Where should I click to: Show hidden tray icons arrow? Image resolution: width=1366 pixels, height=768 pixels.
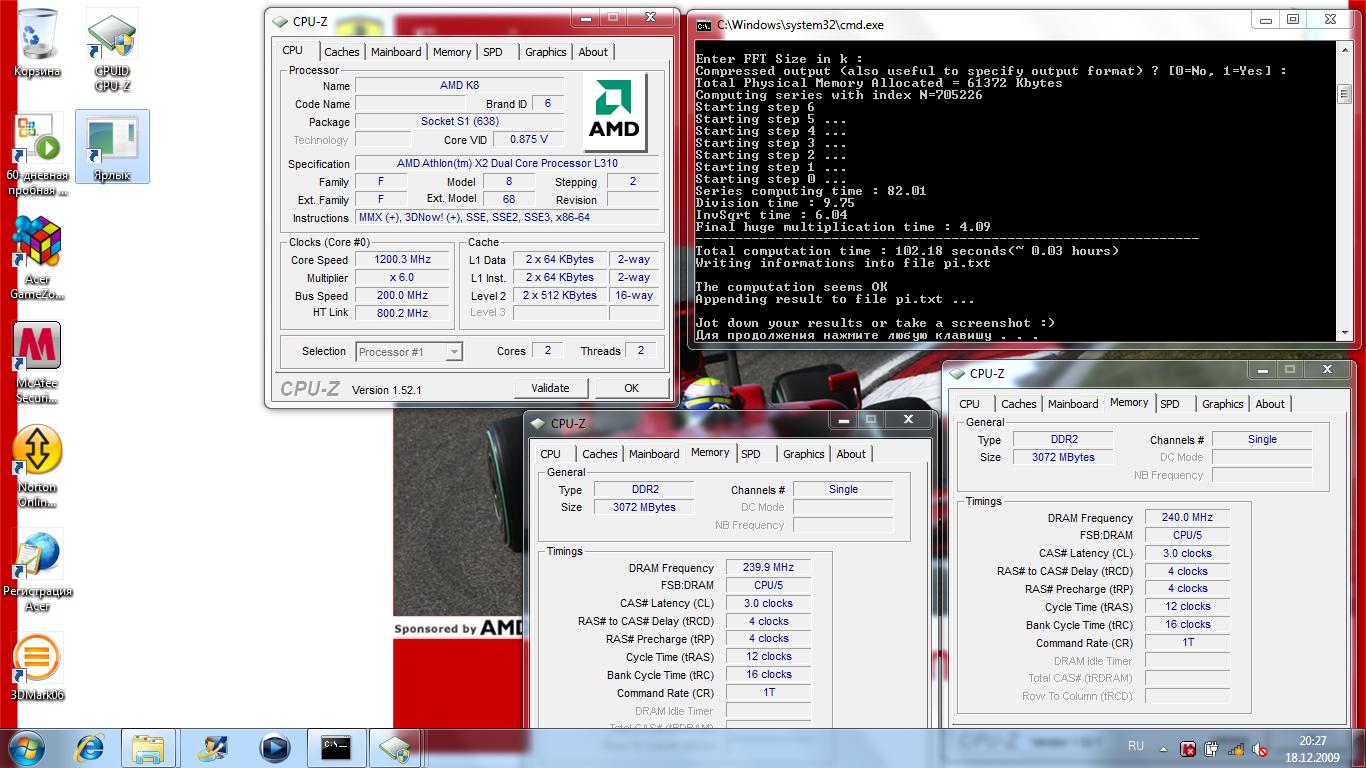(x=1163, y=749)
